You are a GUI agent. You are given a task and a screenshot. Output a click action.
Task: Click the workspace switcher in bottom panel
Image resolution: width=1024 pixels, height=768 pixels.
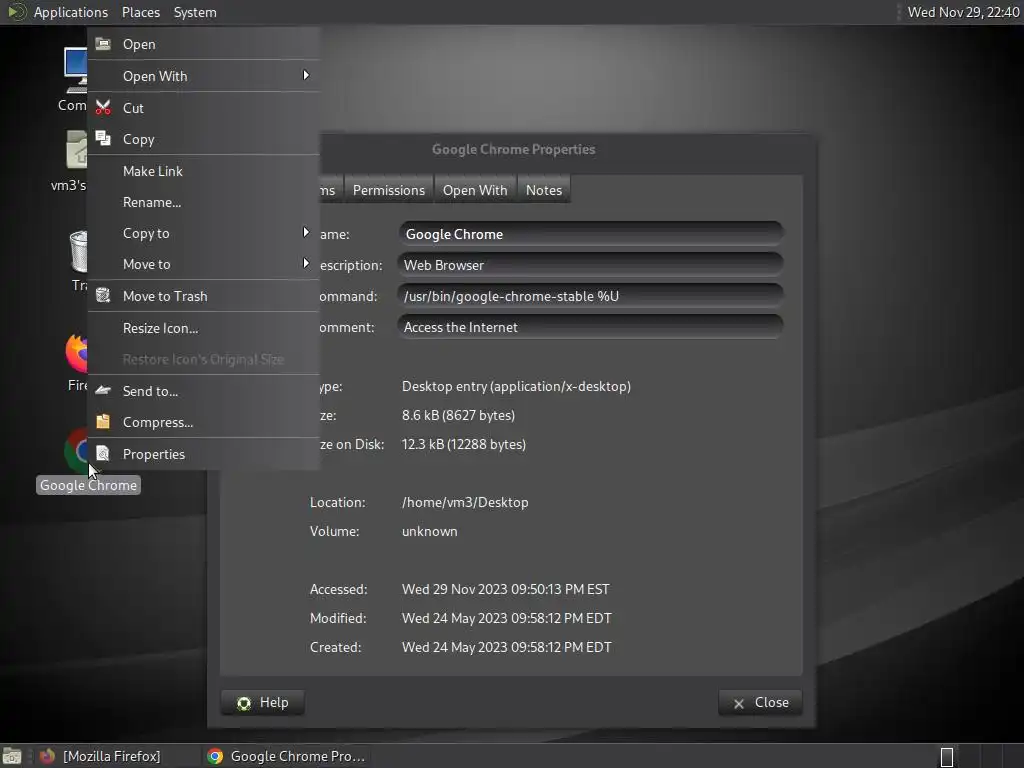947,756
